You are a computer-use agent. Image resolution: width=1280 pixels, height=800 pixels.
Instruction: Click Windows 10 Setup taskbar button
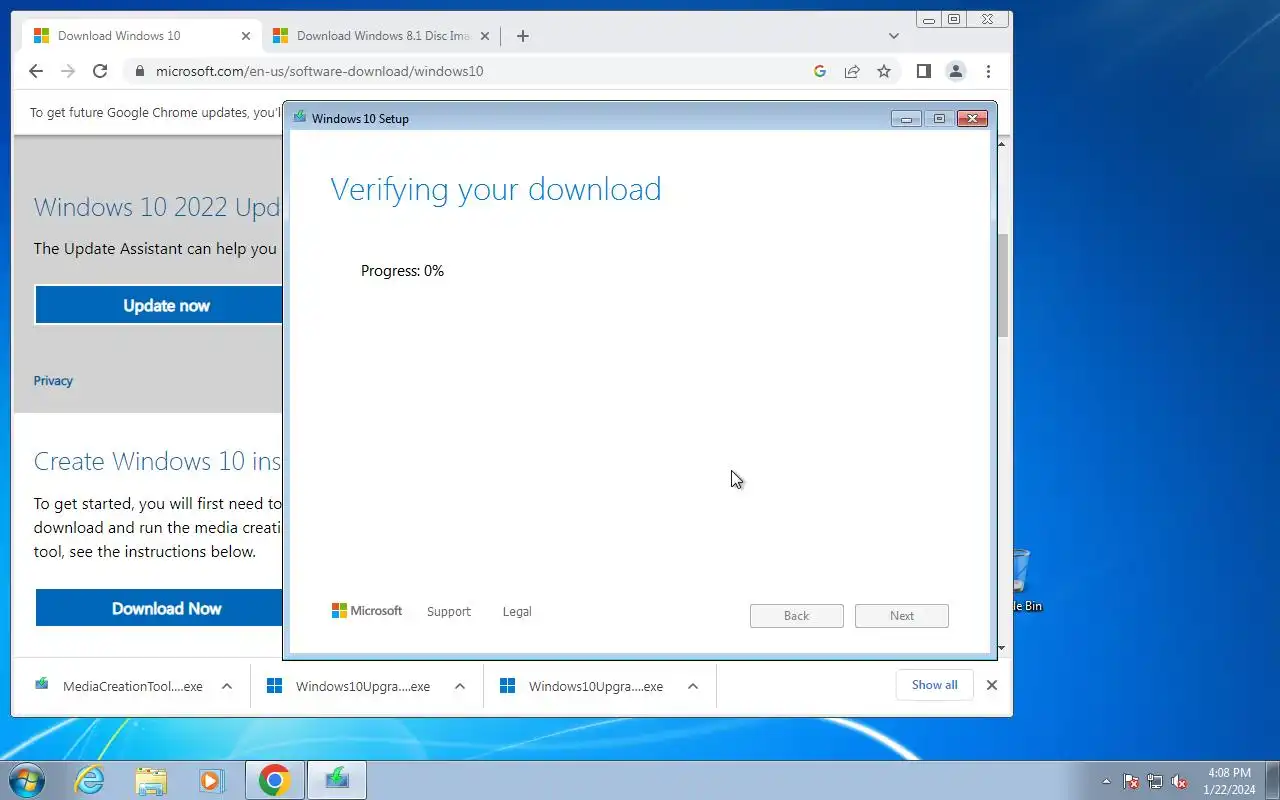(337, 780)
